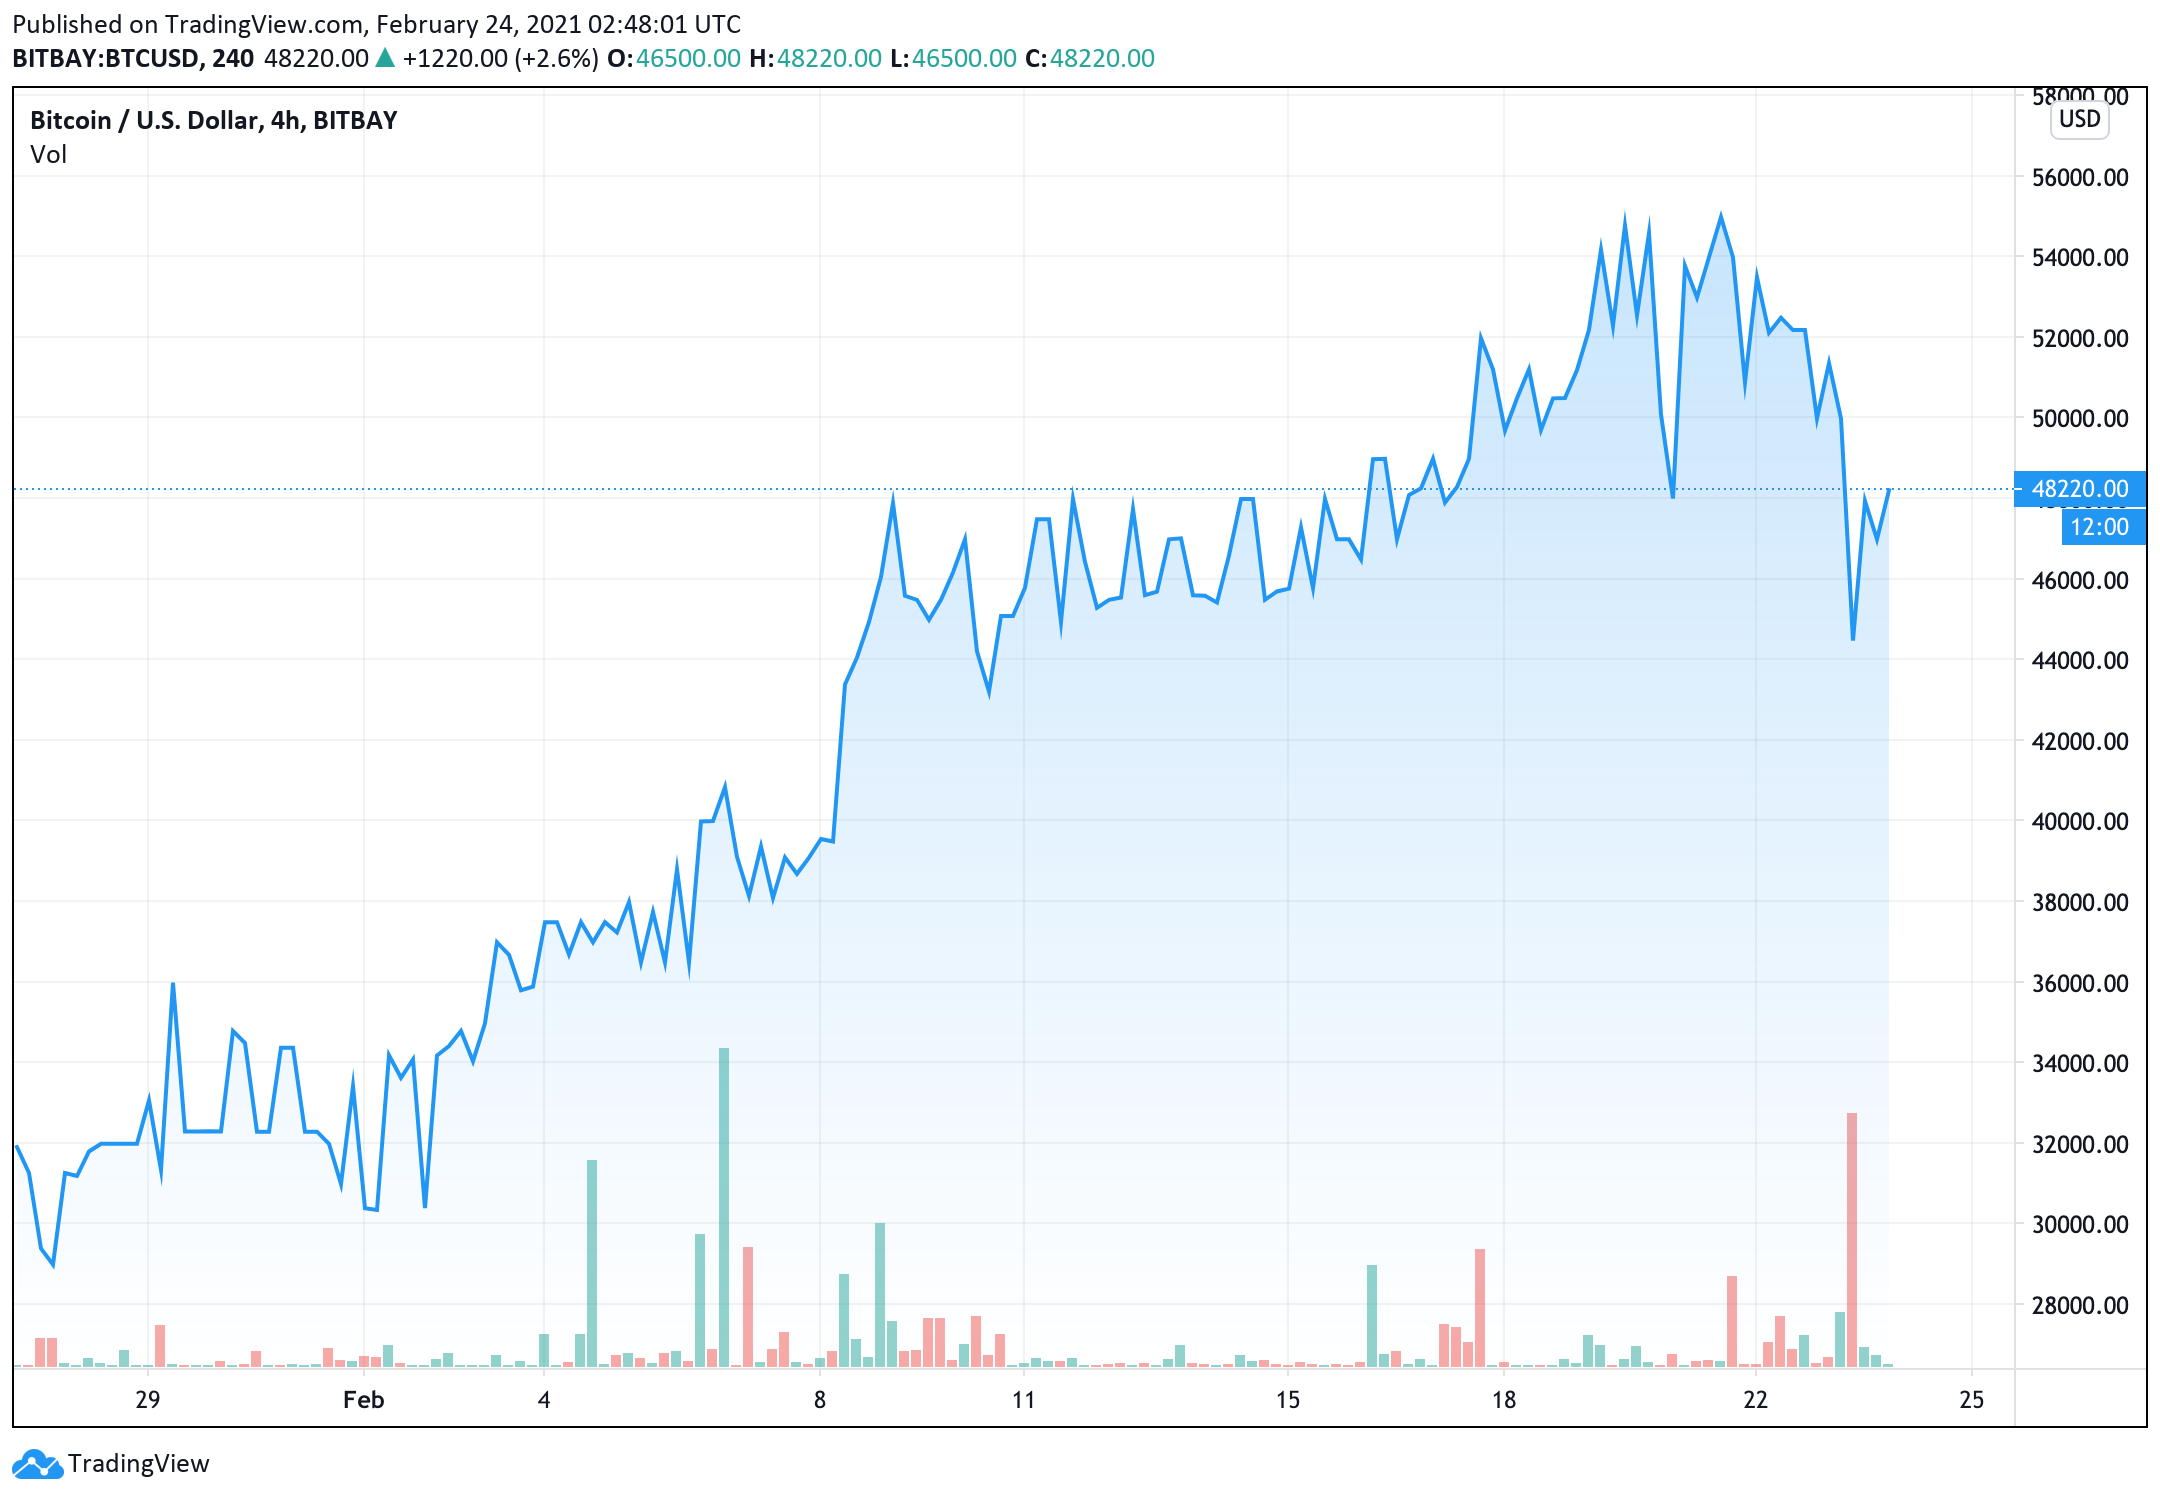
Task: Click the 44000.00 price axis label
Action: [x=2080, y=660]
